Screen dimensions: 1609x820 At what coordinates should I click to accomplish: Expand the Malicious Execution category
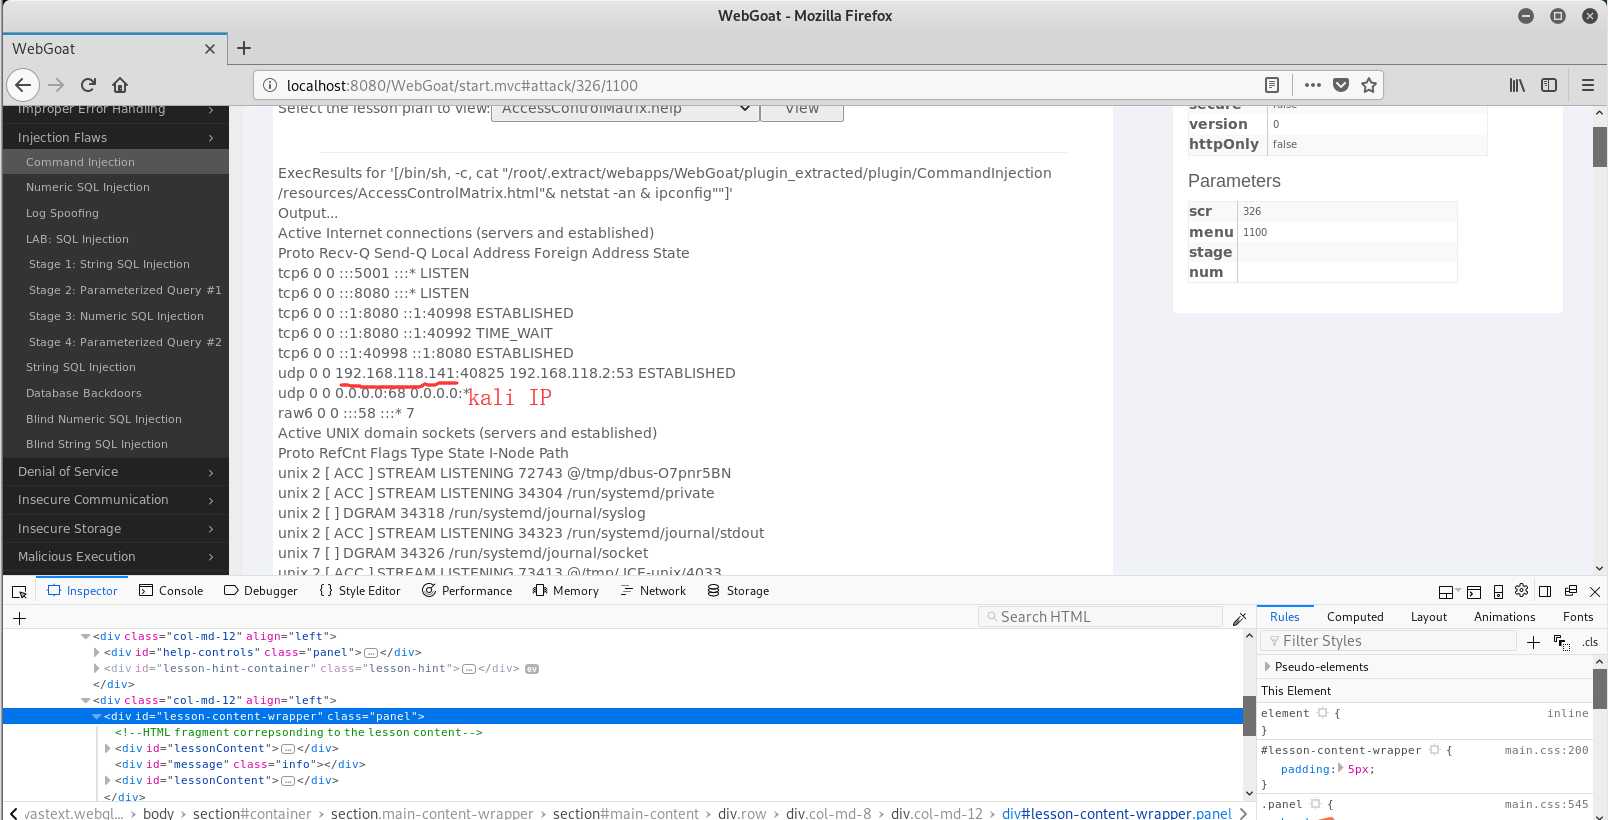[x=115, y=556]
